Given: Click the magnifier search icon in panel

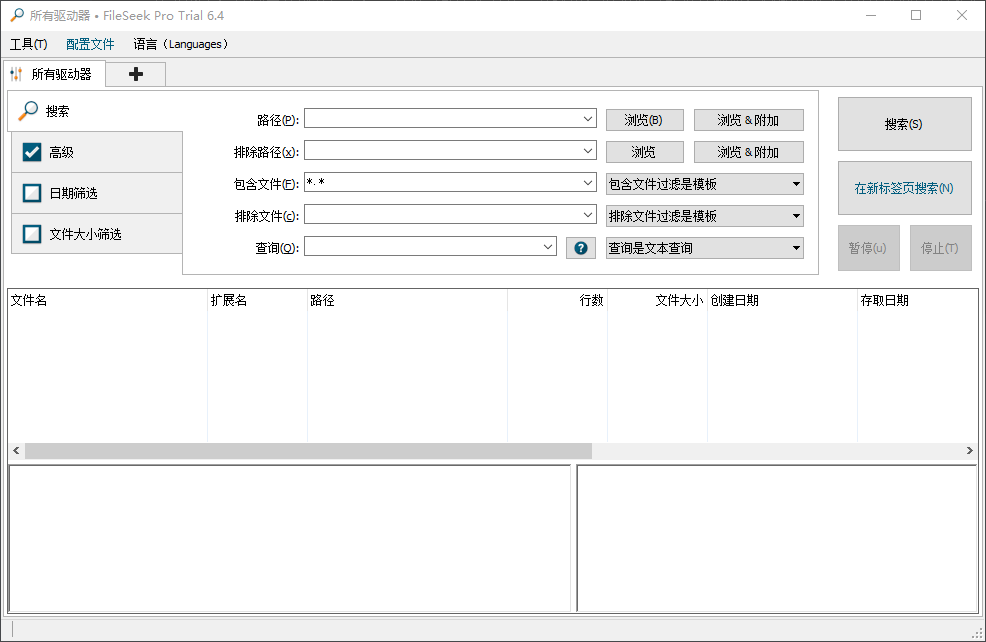Looking at the screenshot, I should pos(27,111).
